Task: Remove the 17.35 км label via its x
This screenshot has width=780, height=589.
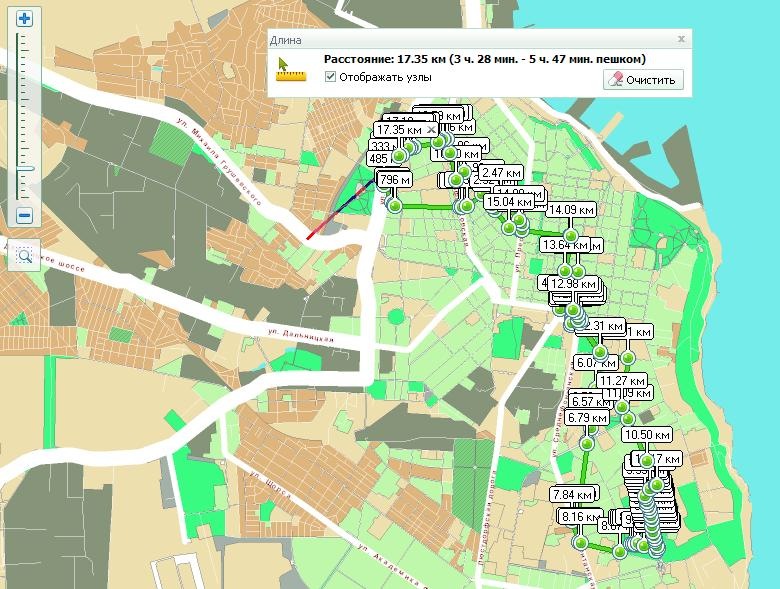Action: click(x=431, y=129)
